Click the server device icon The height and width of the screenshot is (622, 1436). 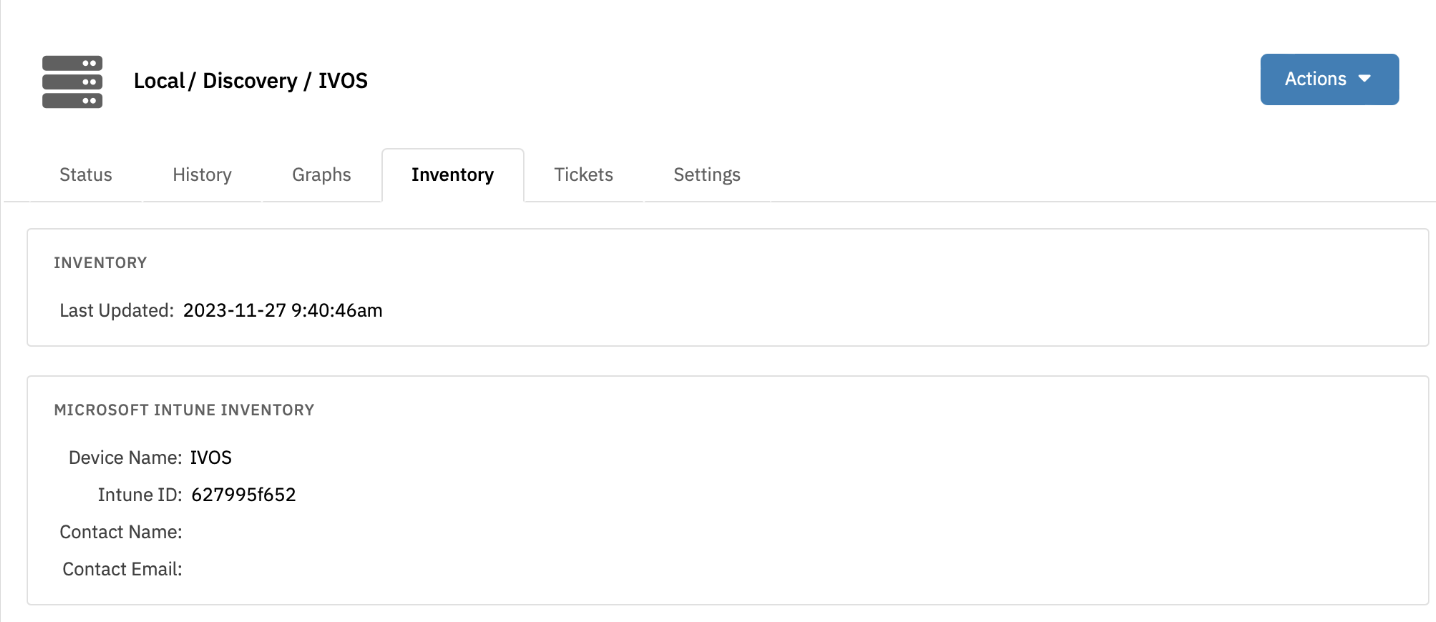(72, 81)
